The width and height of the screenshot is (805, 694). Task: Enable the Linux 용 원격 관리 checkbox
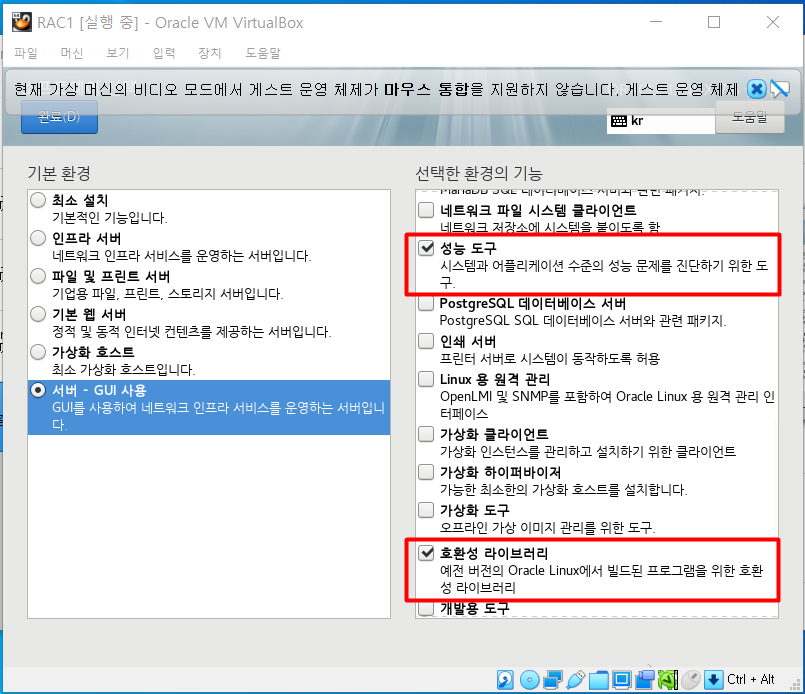426,379
